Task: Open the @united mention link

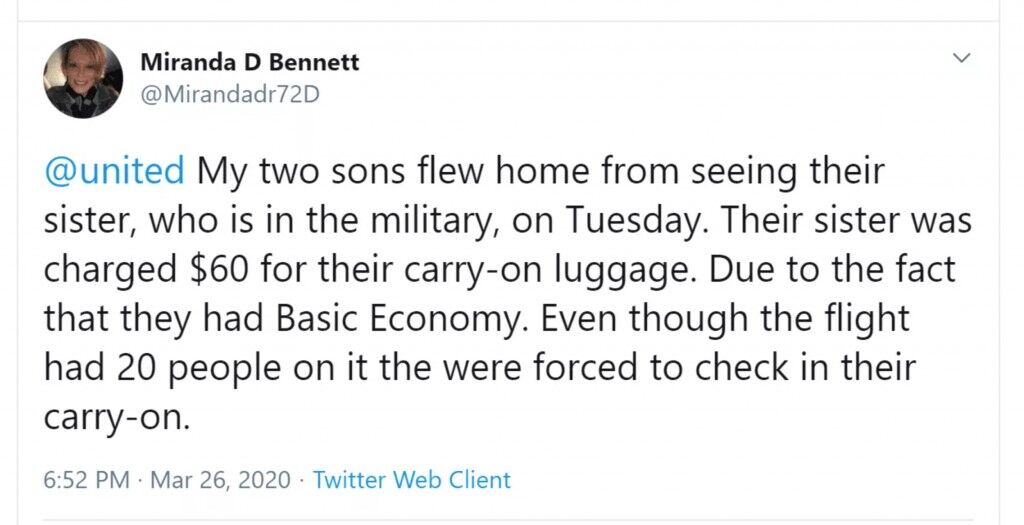Action: tap(114, 172)
